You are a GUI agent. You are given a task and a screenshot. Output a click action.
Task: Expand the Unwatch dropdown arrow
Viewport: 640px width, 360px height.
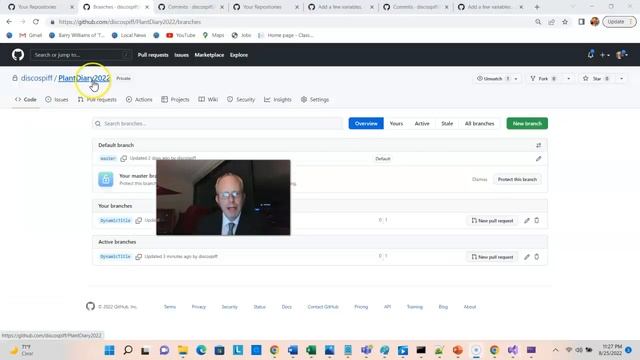point(516,78)
